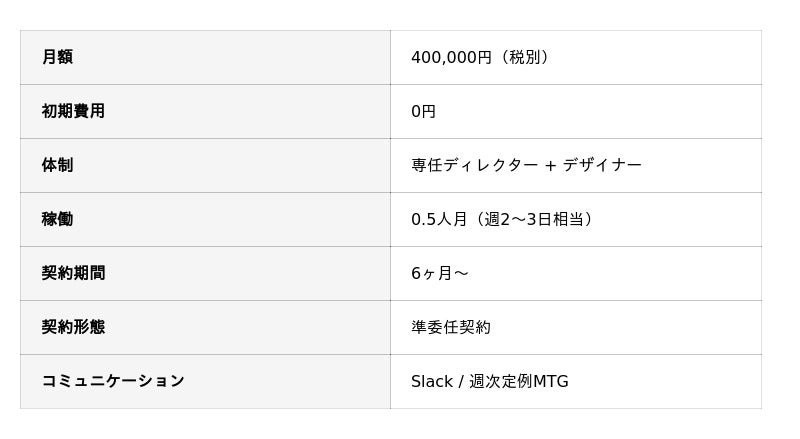The height and width of the screenshot is (439, 800).
Task: Click the 契約期間 label cell
Action: click(x=73, y=274)
